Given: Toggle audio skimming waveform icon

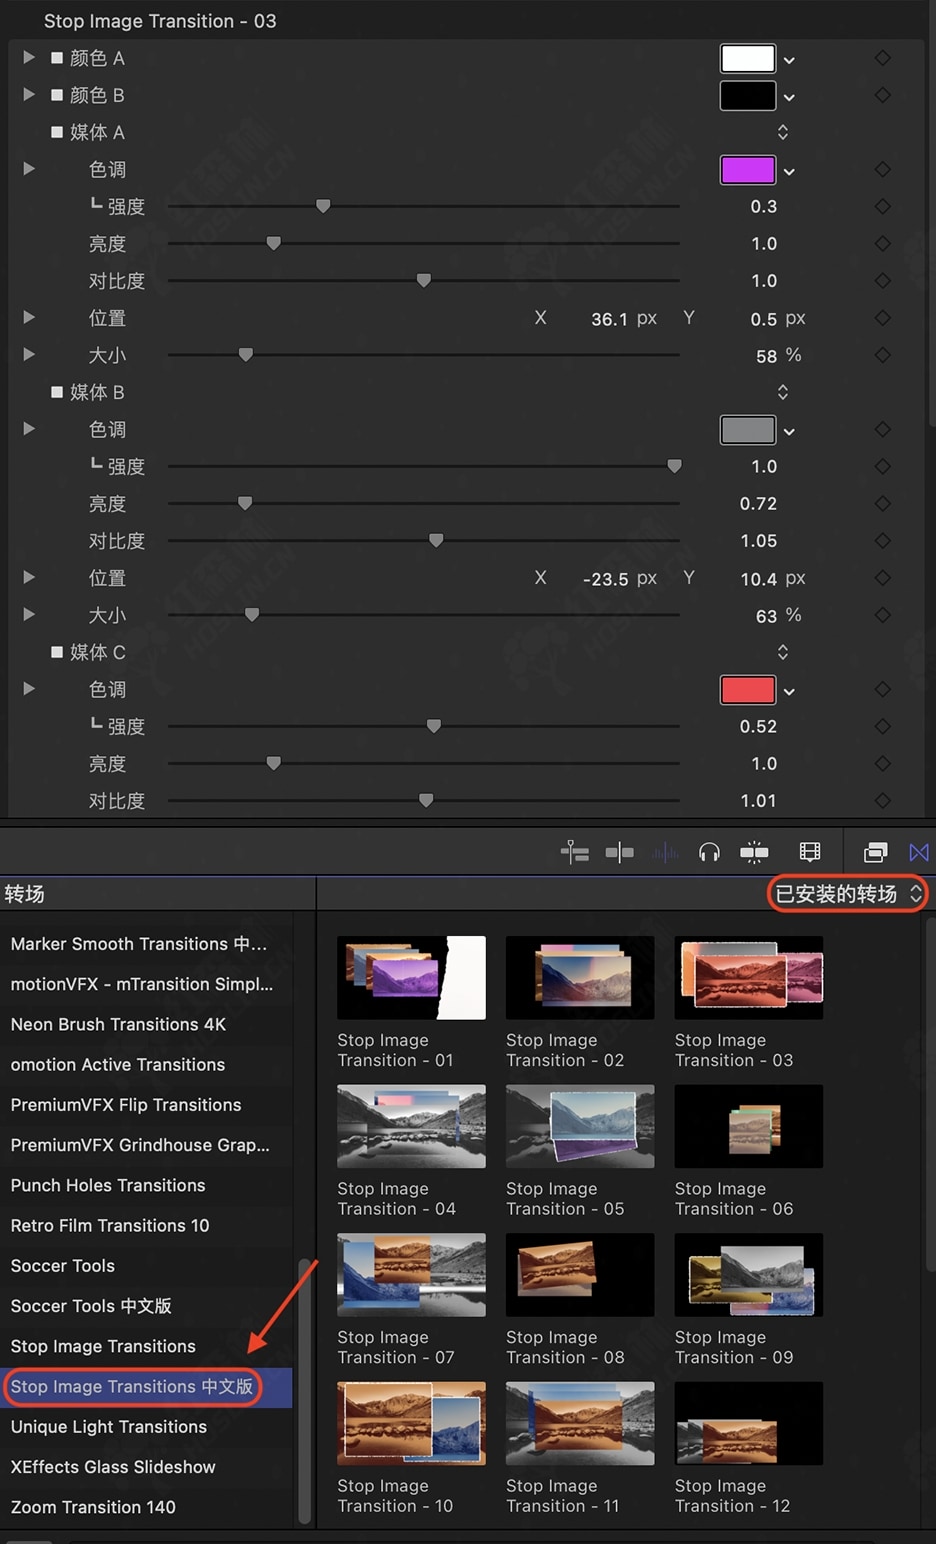Looking at the screenshot, I should pos(665,852).
